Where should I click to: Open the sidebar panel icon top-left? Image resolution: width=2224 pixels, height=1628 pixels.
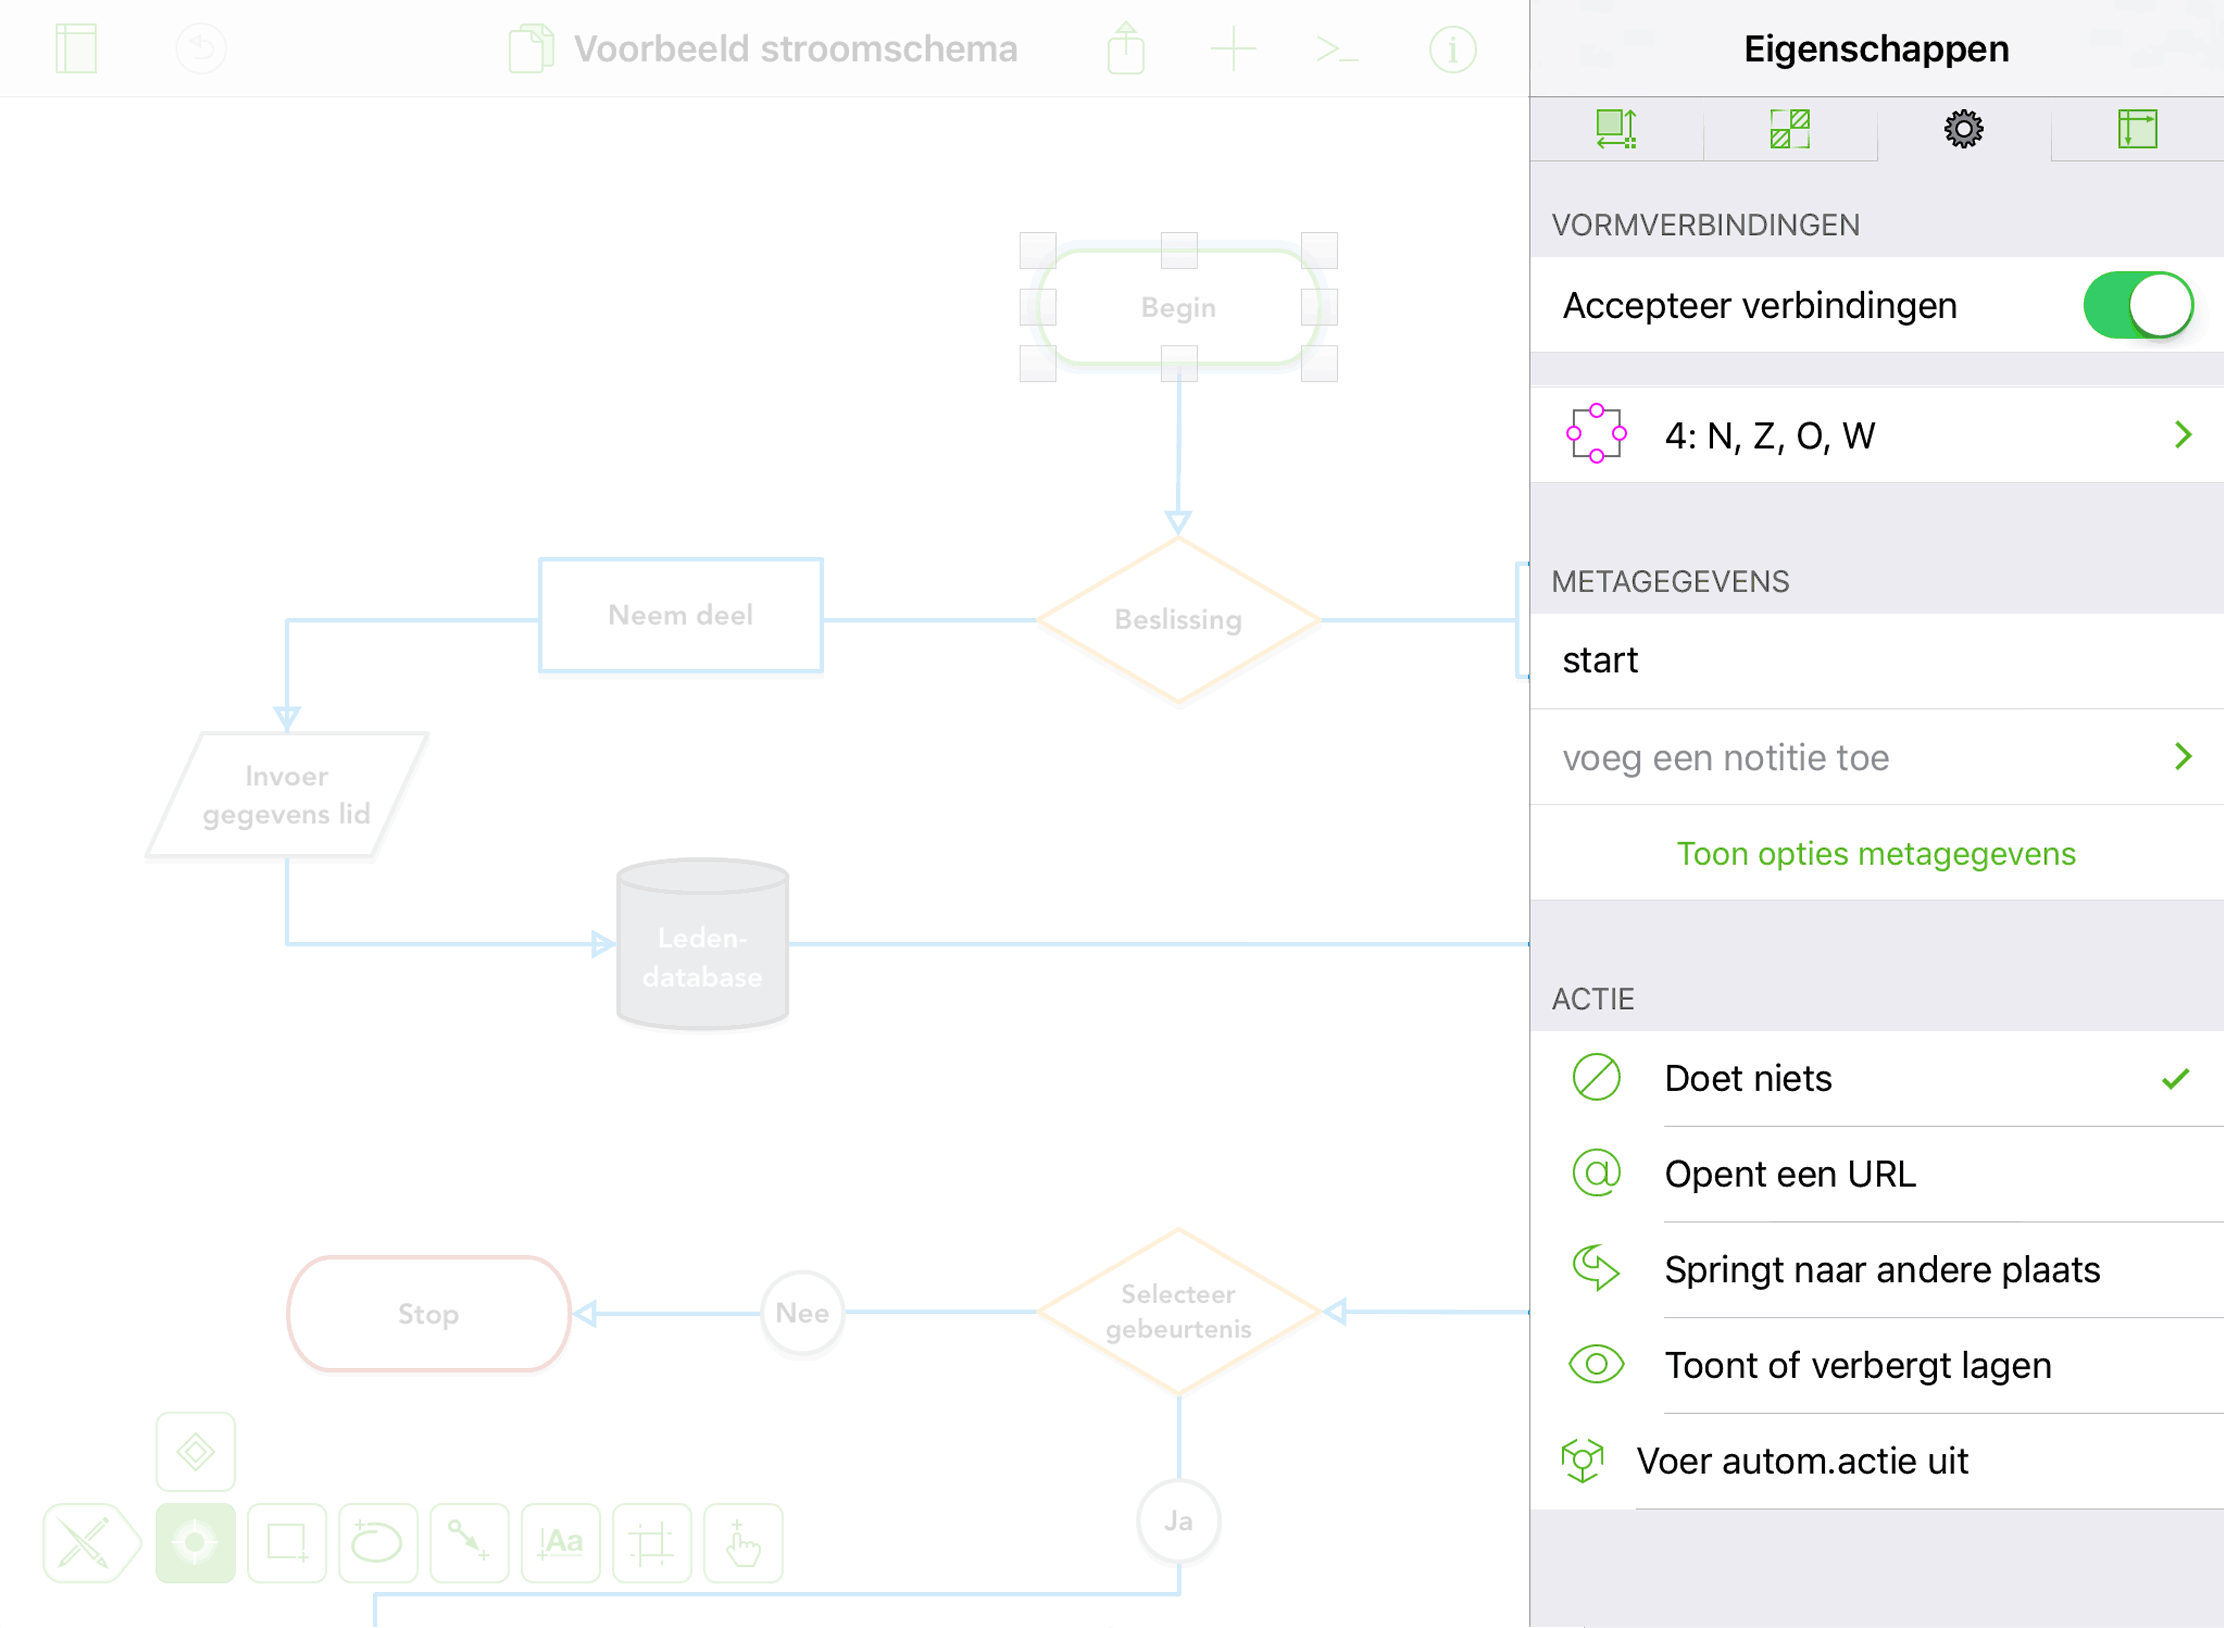tap(76, 48)
